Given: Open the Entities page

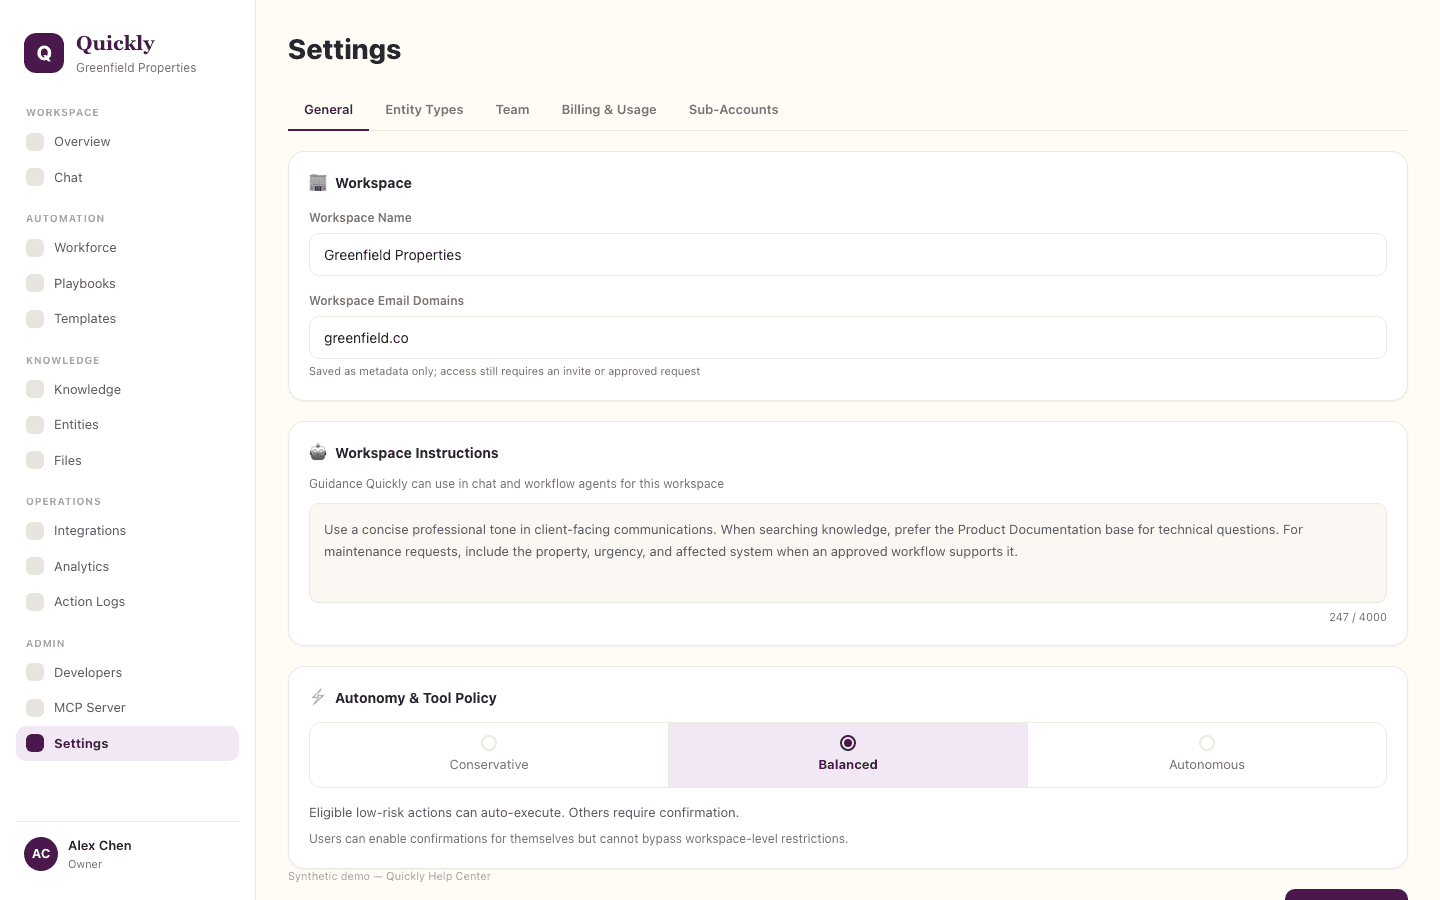Looking at the screenshot, I should point(127,425).
